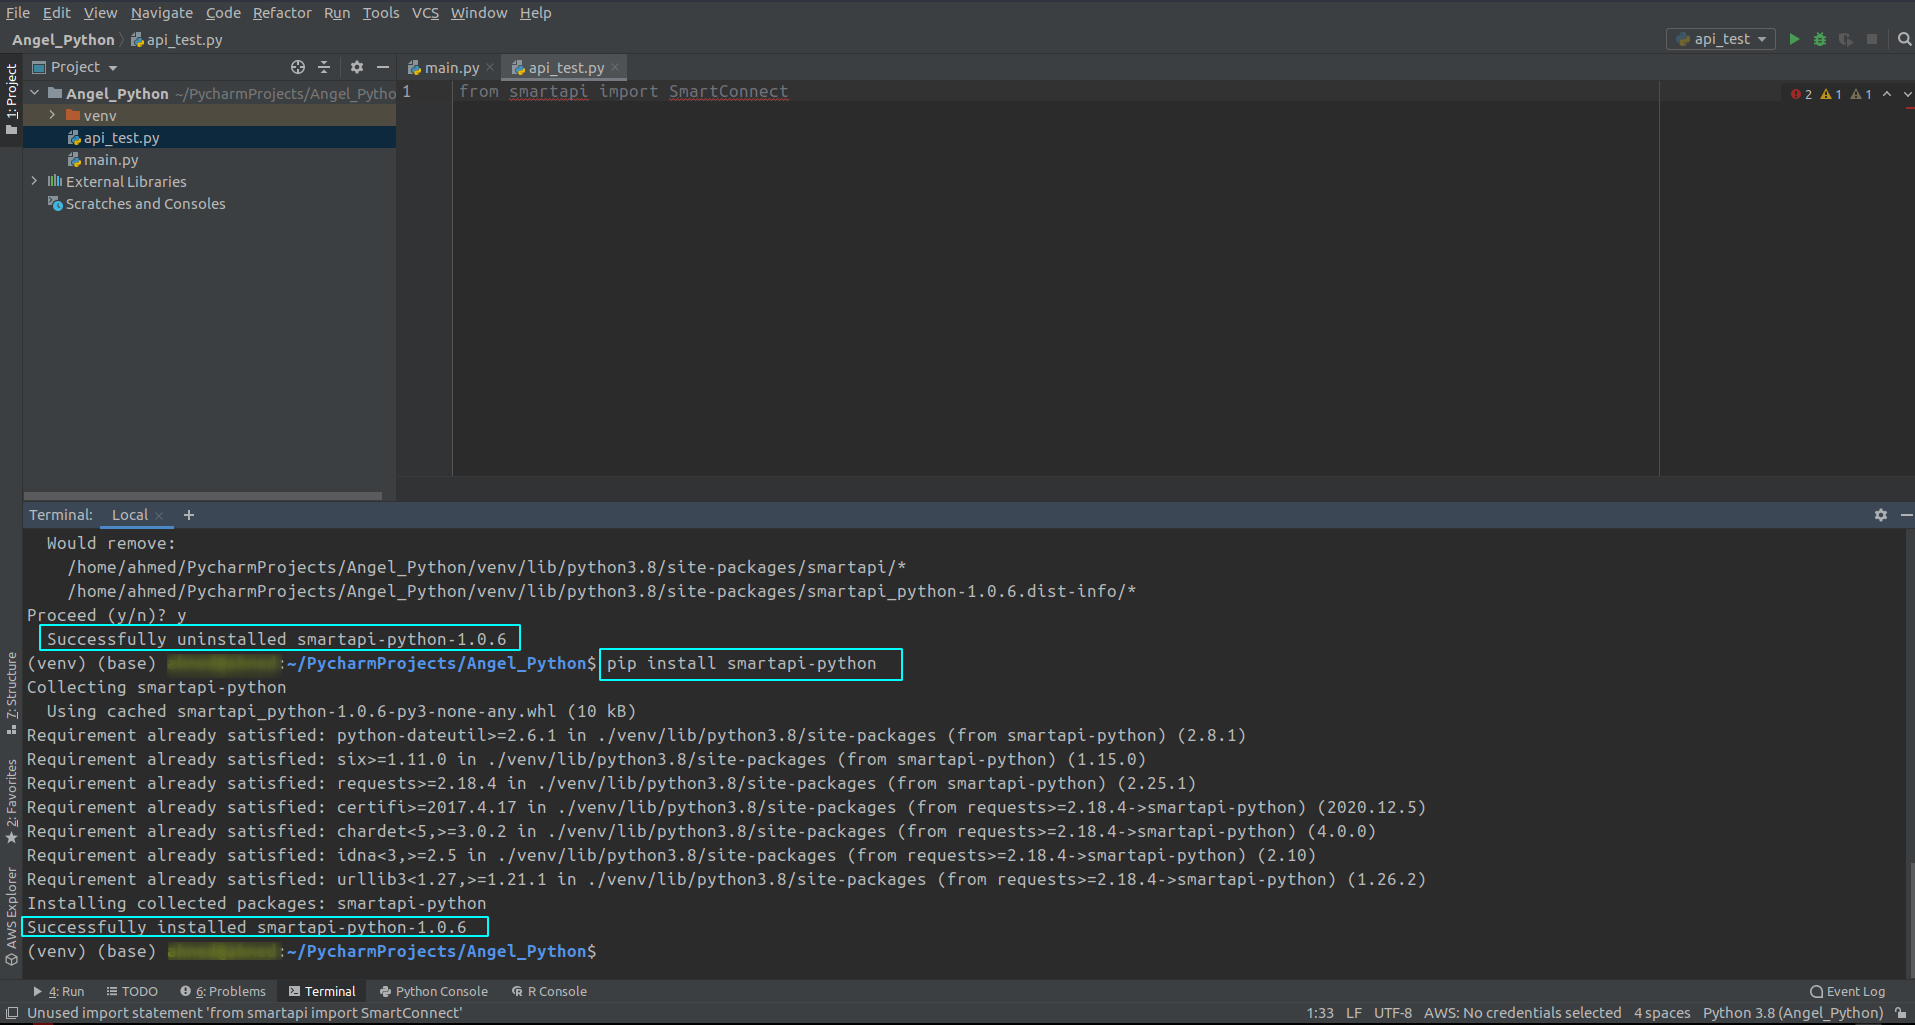Run api_test with the green play icon
1915x1025 pixels.
[1794, 39]
